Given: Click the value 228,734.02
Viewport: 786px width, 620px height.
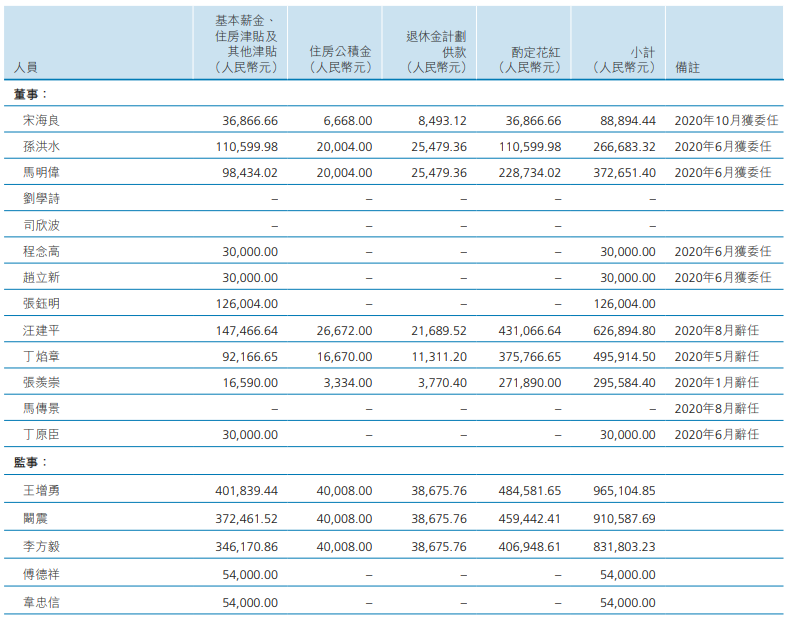Looking at the screenshot, I should [x=530, y=173].
